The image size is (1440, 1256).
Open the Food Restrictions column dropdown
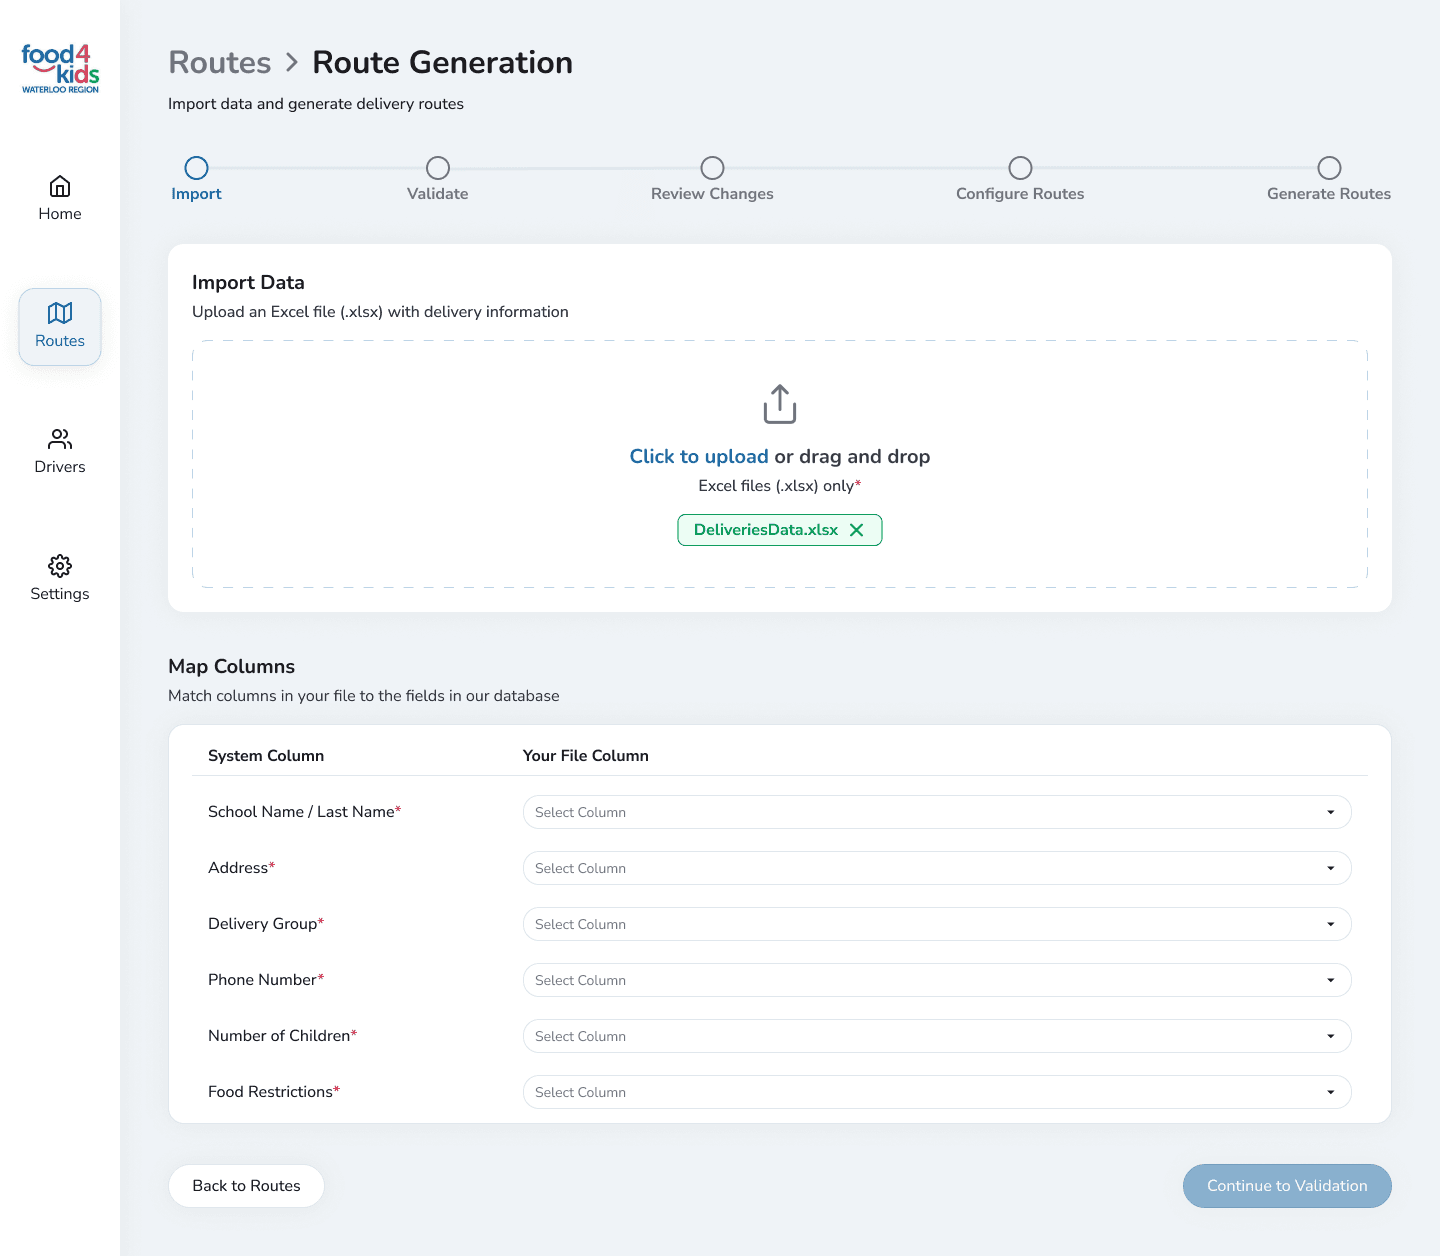[937, 1092]
